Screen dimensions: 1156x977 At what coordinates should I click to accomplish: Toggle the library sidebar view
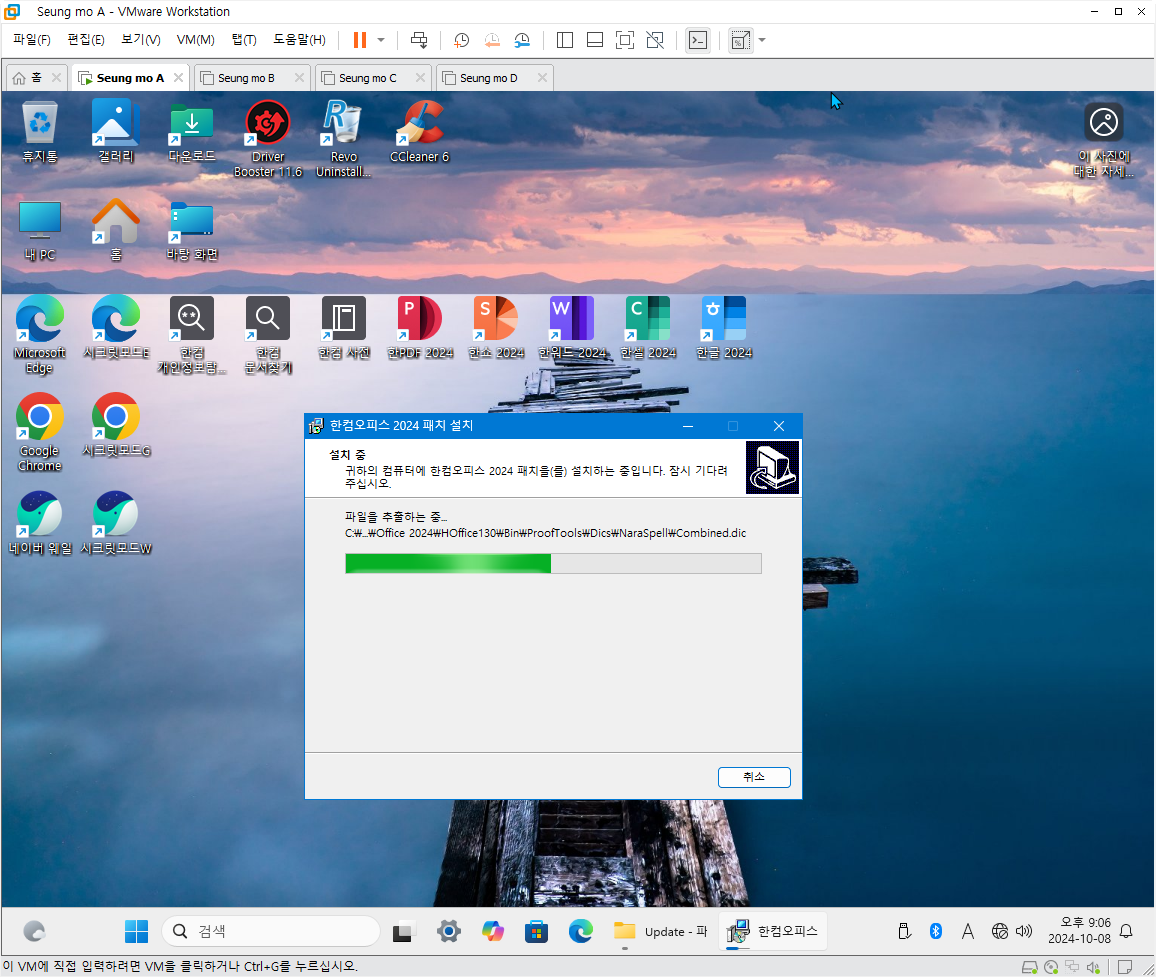[x=565, y=40]
